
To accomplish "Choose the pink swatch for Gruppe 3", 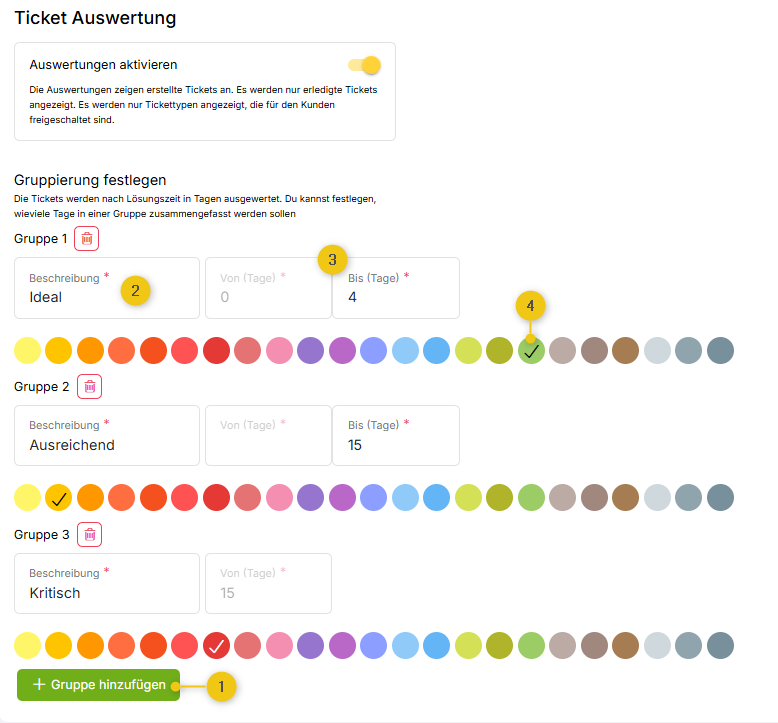I will point(279,646).
